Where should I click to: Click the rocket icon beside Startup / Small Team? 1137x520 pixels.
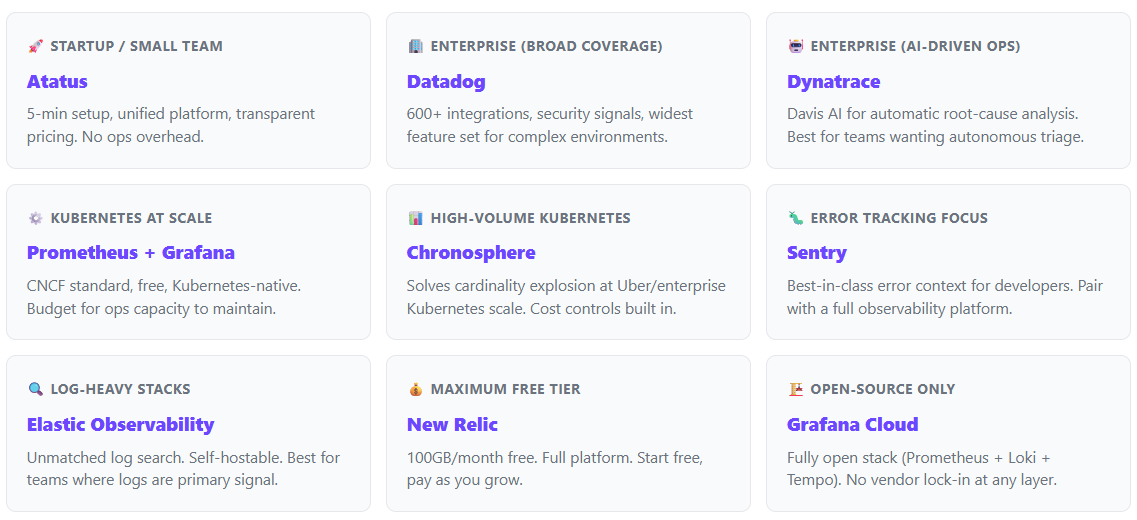(35, 46)
